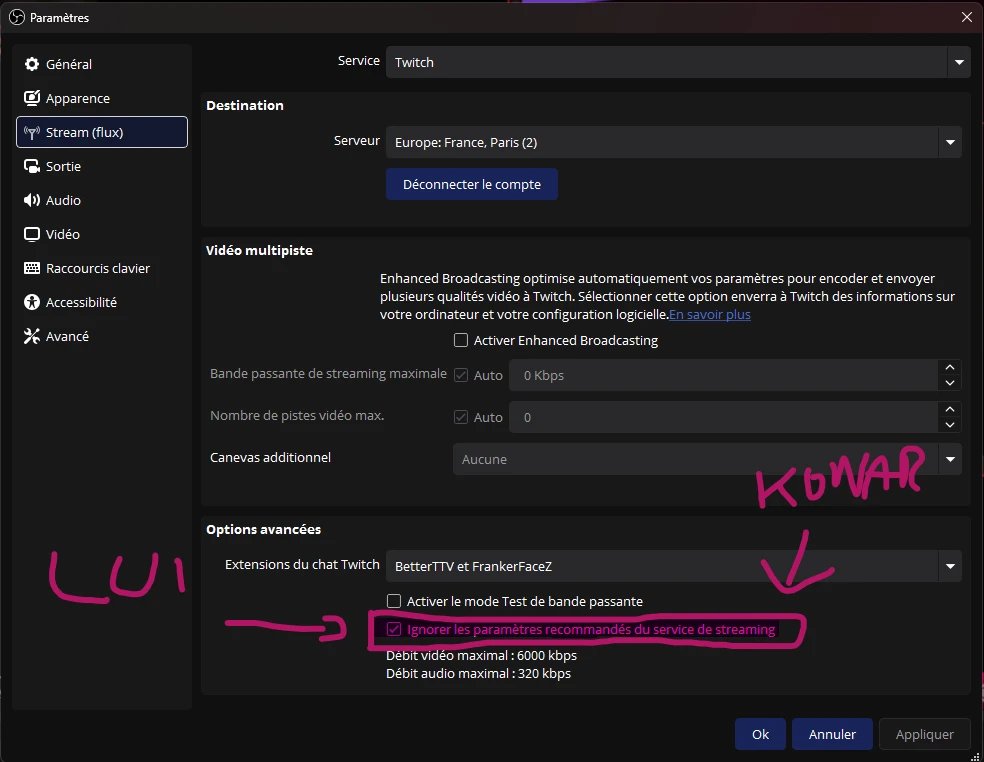Click the Apparence icon in sidebar
Viewport: 984px width, 762px height.
(x=31, y=98)
